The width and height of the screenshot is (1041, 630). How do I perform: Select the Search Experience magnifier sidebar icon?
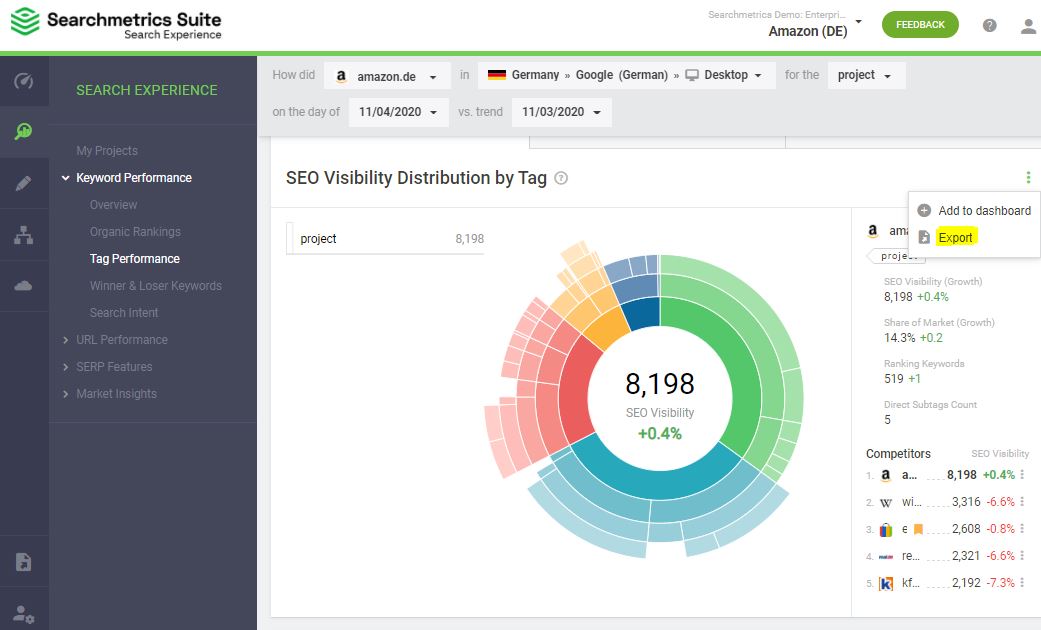tap(24, 131)
